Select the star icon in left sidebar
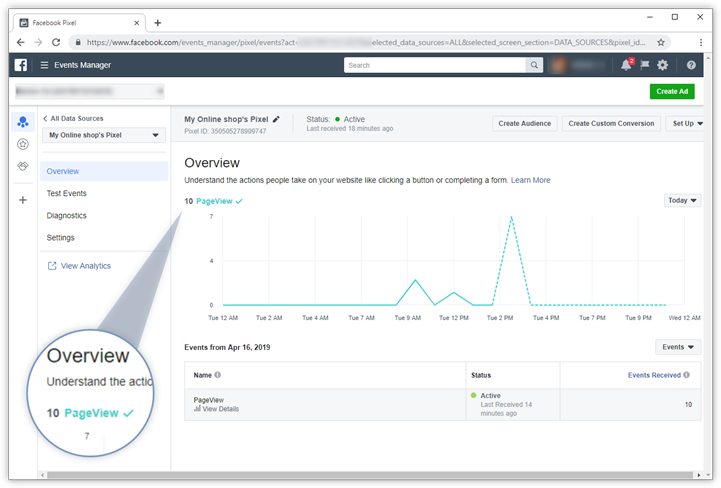 pos(23,144)
